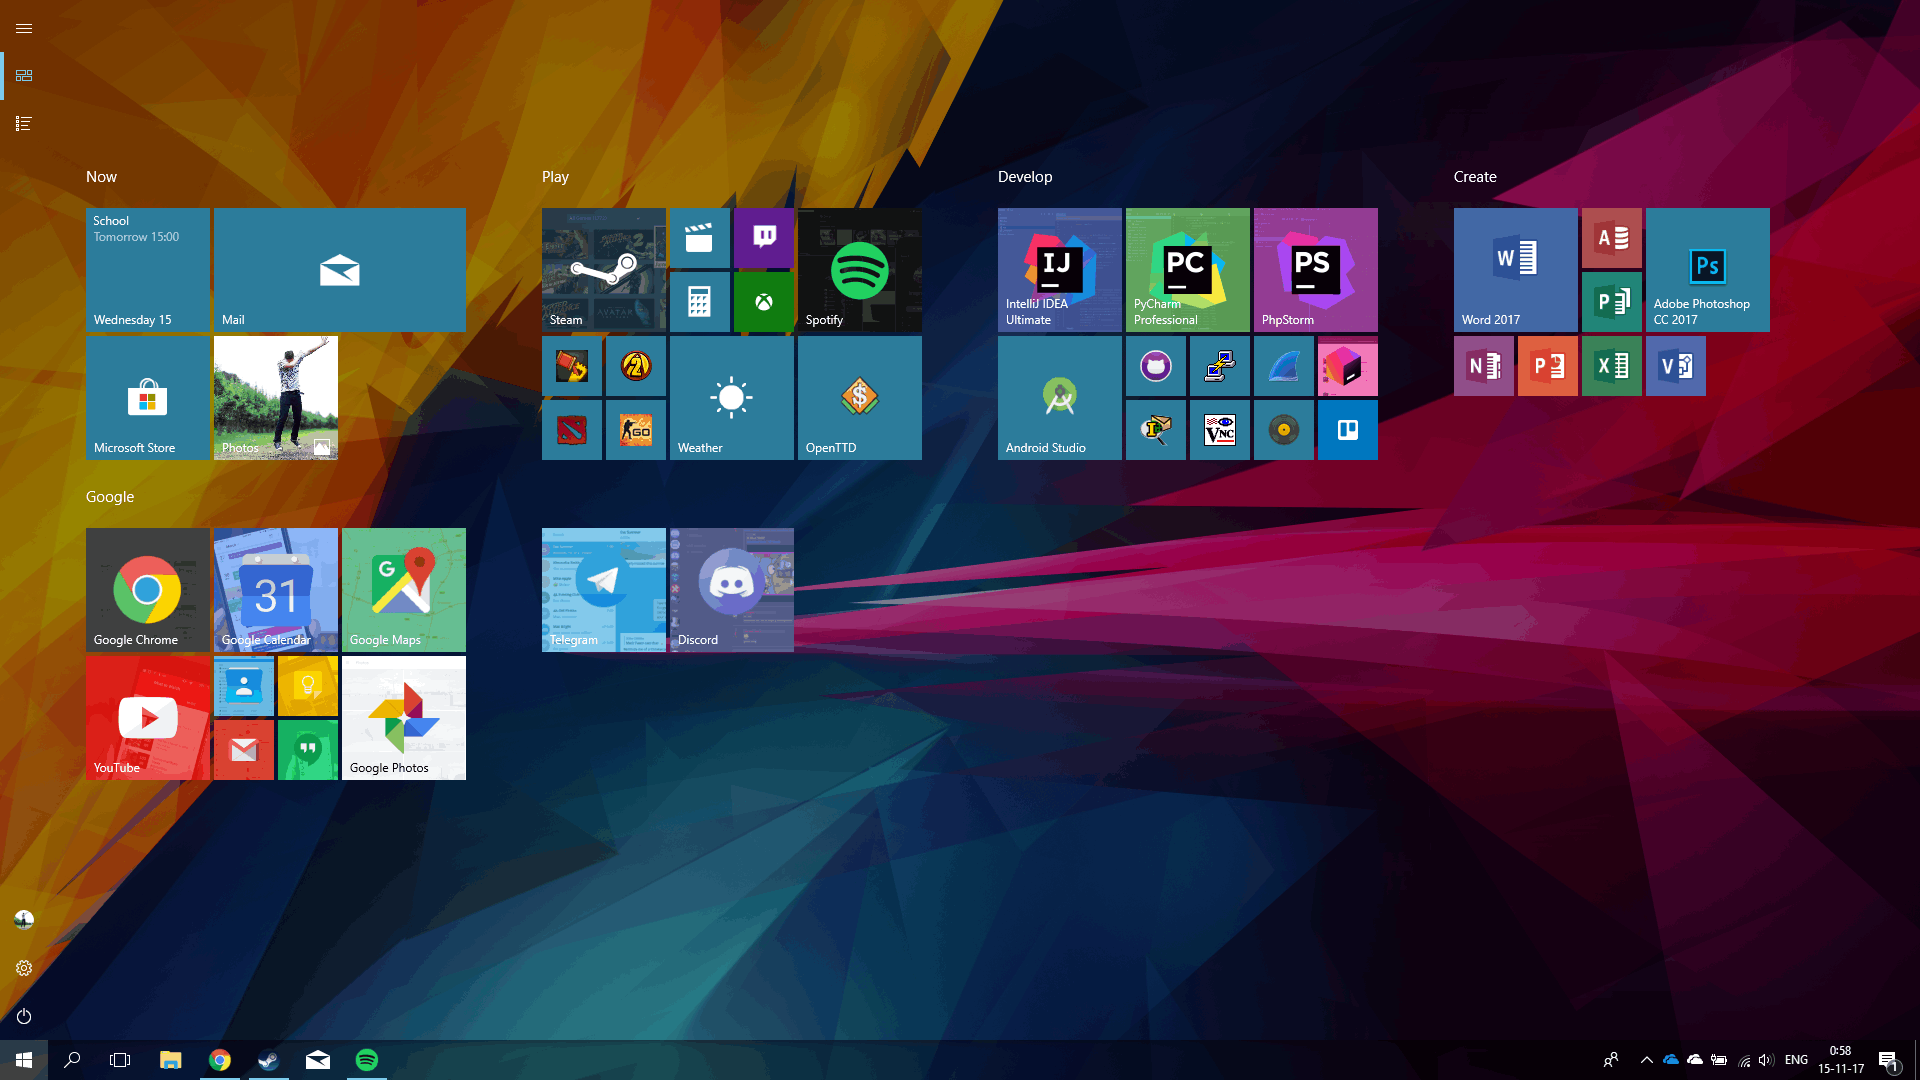Expand the Start hamburger menu

(x=24, y=28)
